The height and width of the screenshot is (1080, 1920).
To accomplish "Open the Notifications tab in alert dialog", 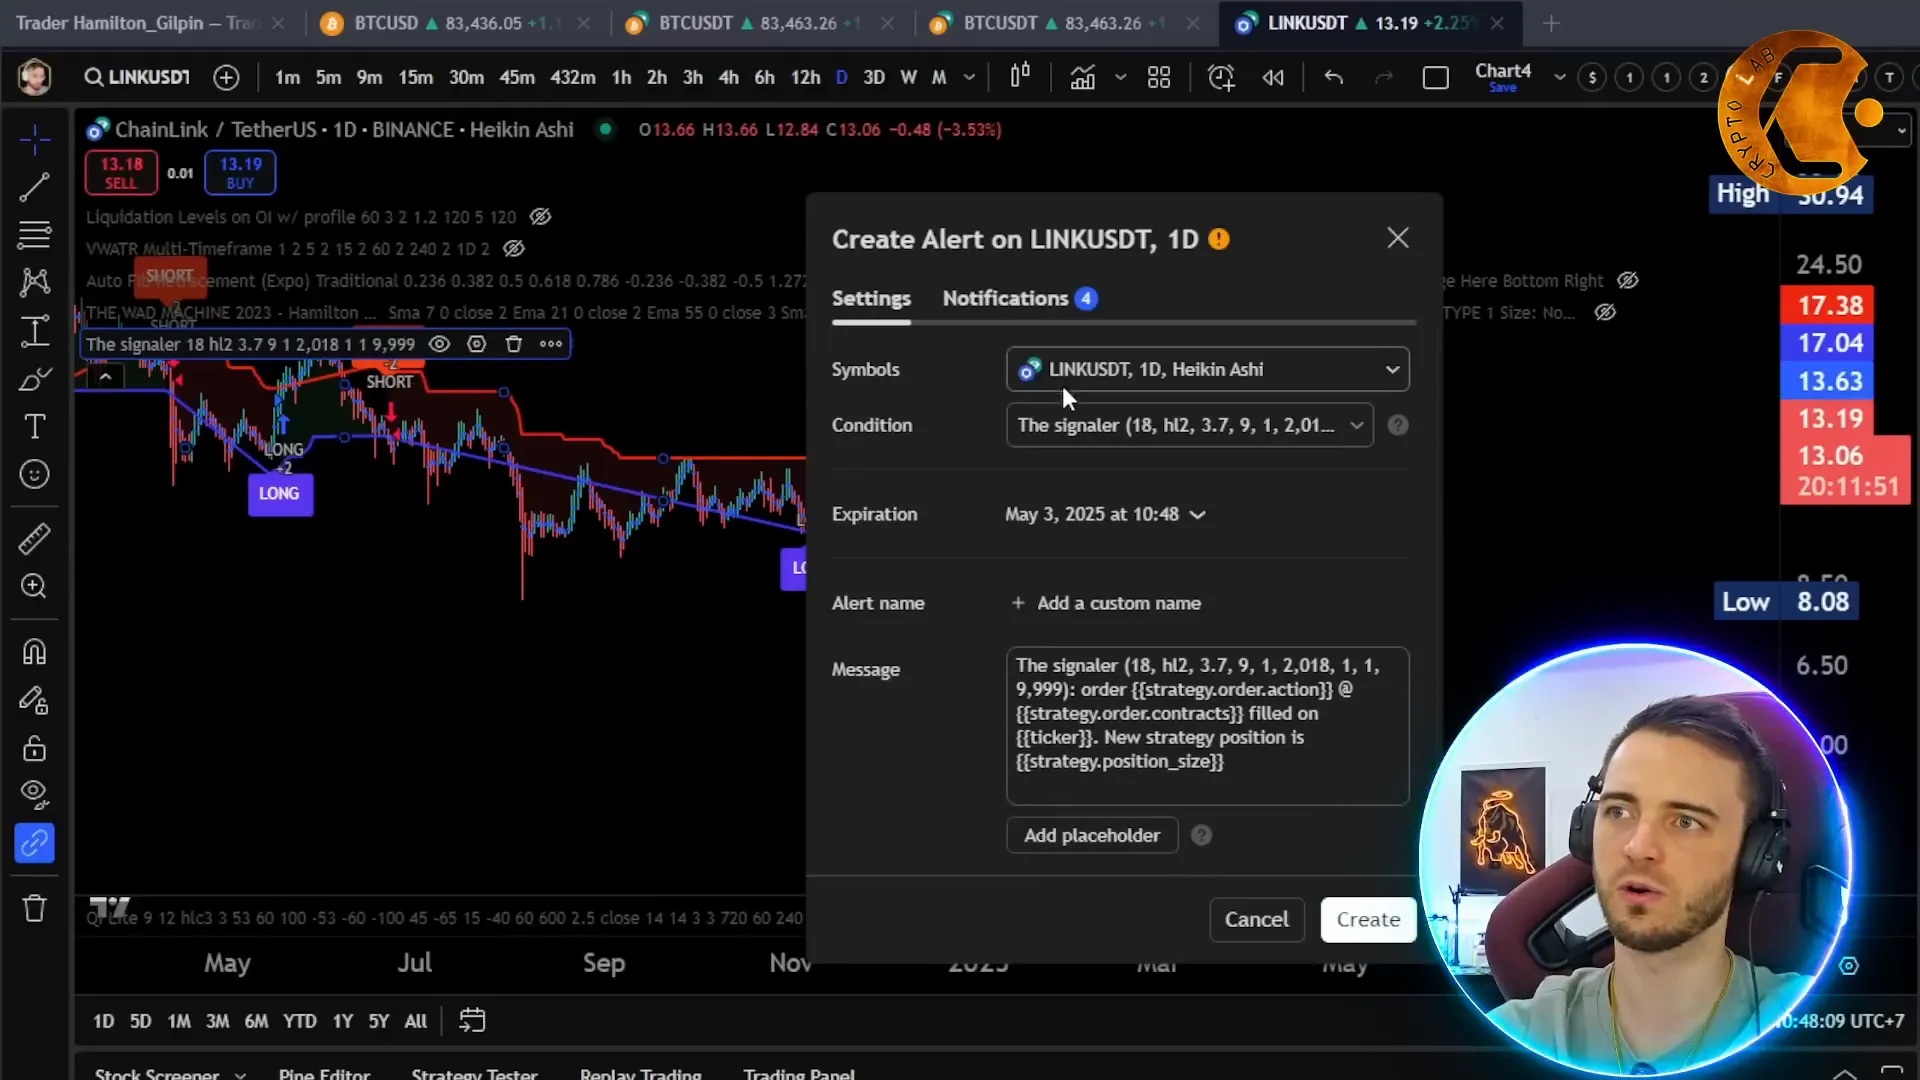I will click(x=1019, y=298).
